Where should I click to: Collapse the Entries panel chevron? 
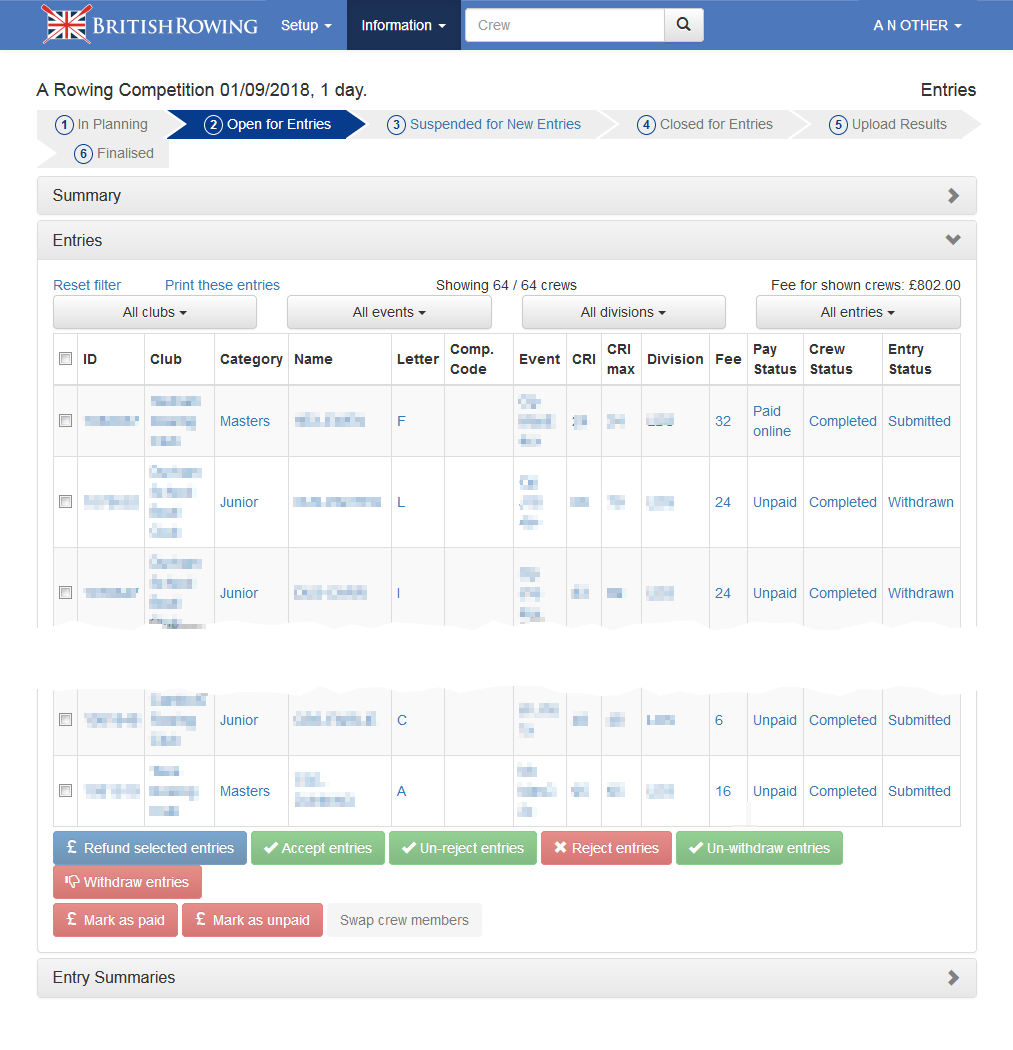(953, 241)
